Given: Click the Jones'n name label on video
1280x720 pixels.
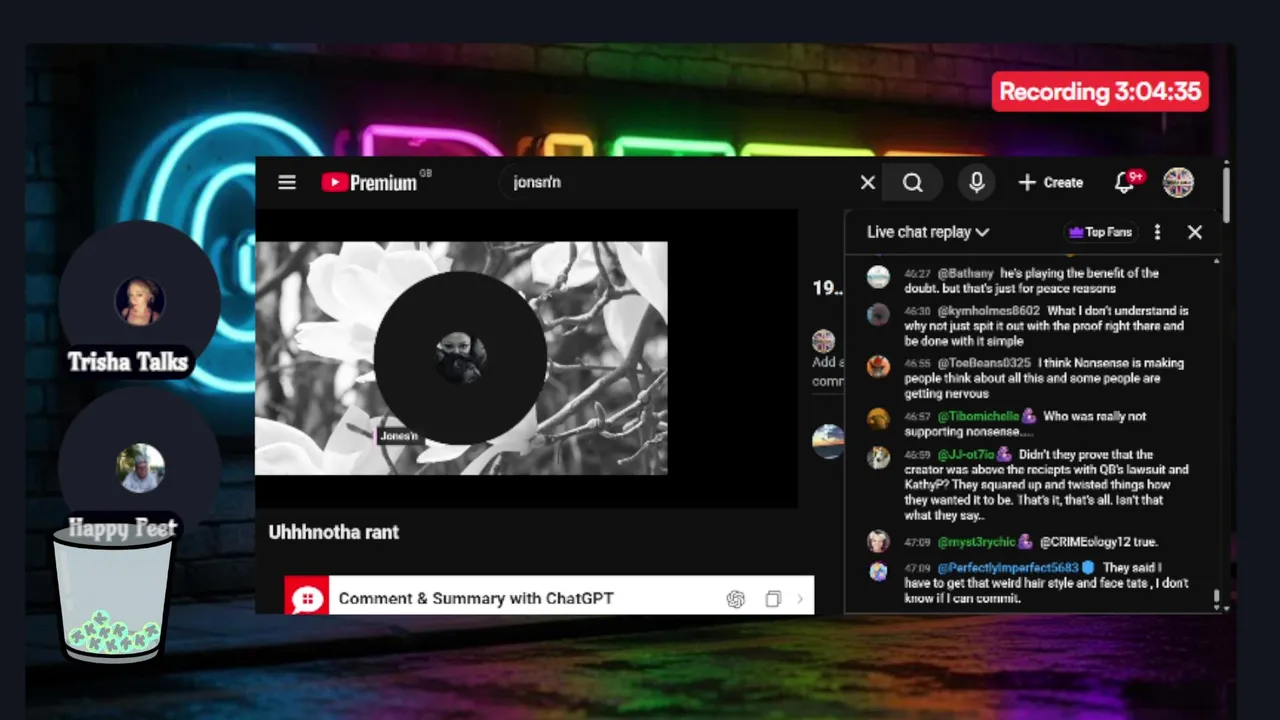Looking at the screenshot, I should tap(399, 436).
